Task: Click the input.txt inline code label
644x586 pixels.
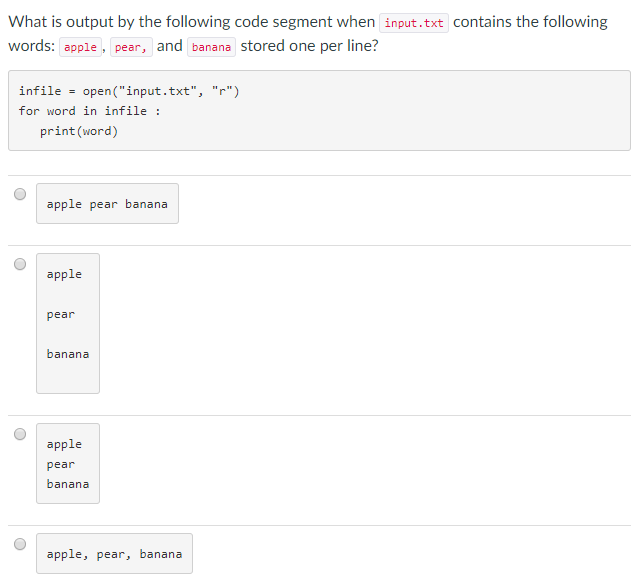Action: [x=414, y=23]
